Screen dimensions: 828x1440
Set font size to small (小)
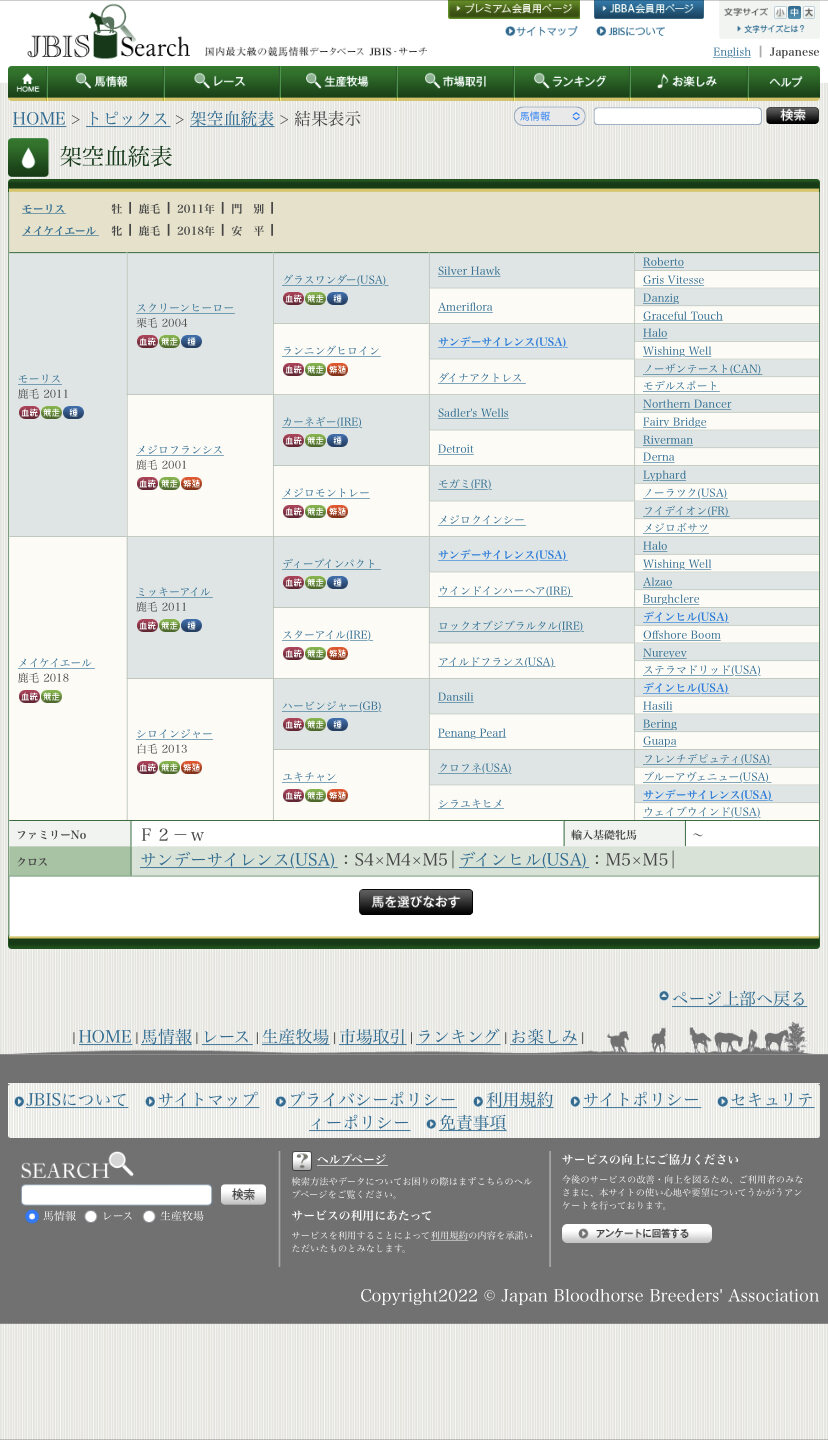780,12
